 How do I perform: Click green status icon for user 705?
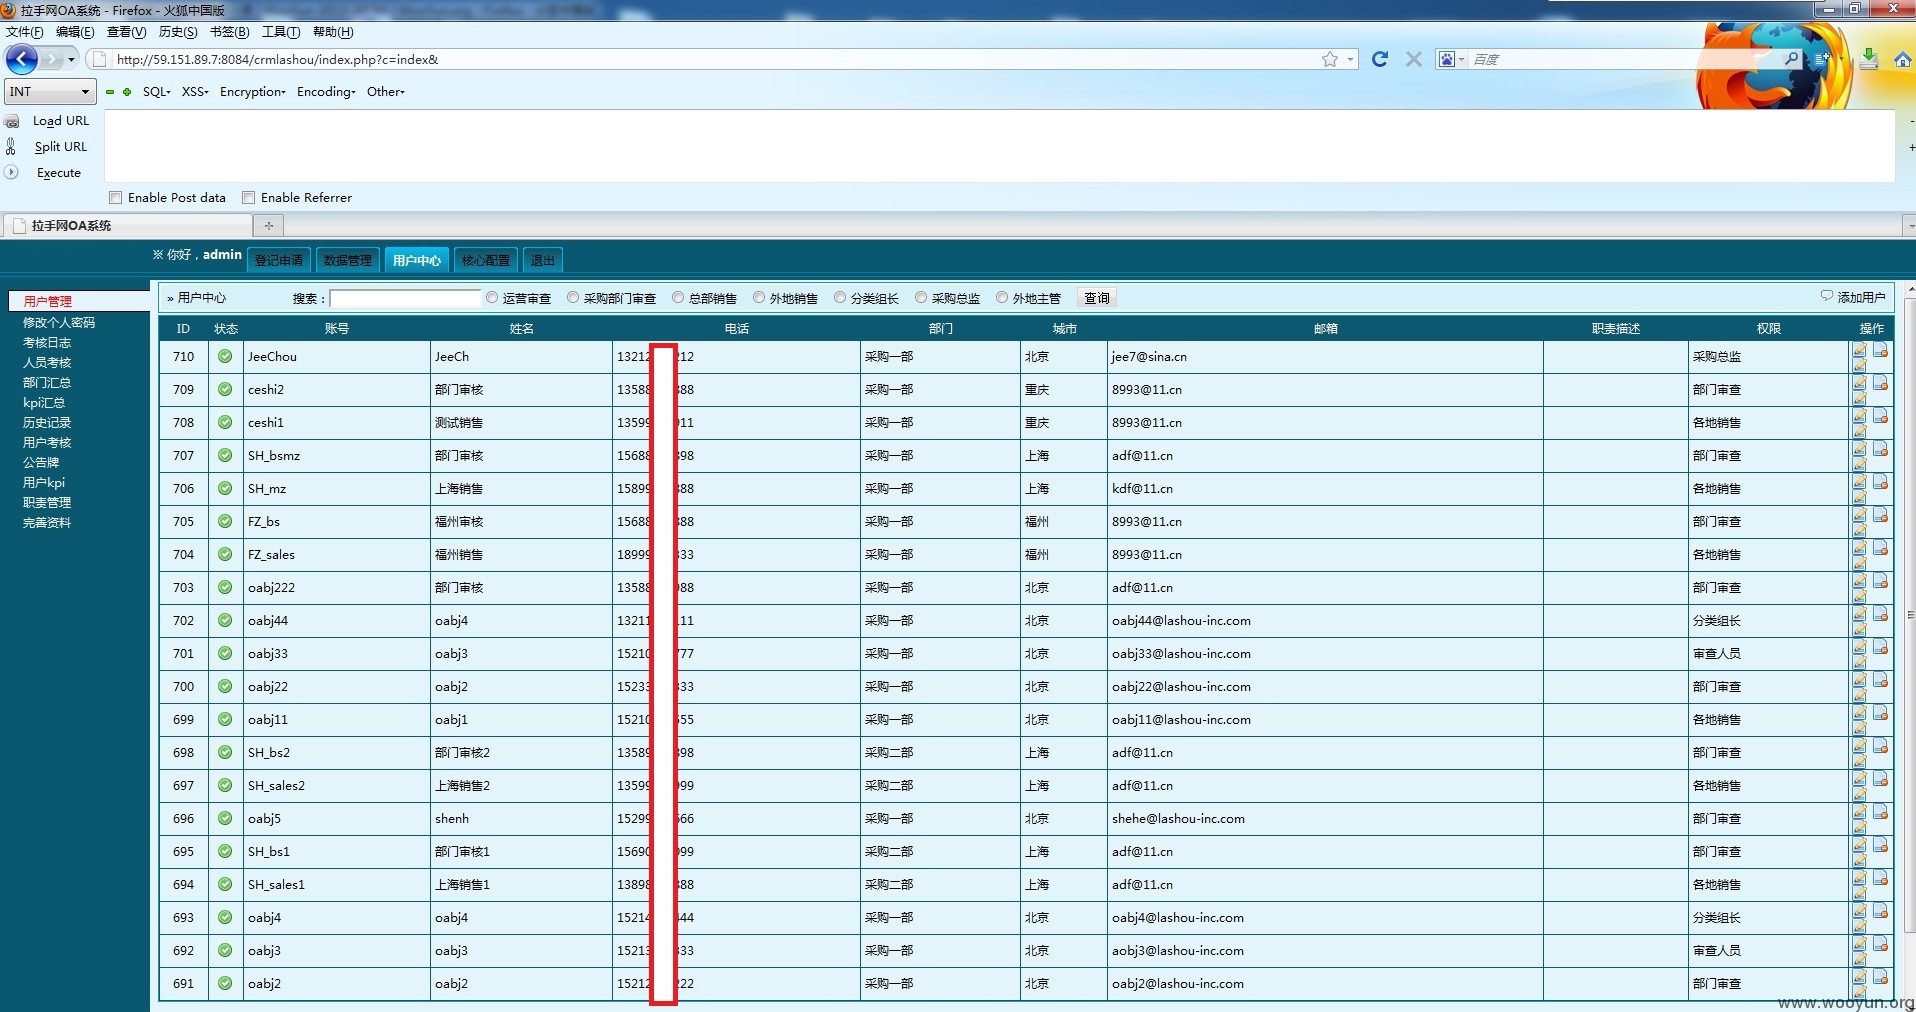225,521
